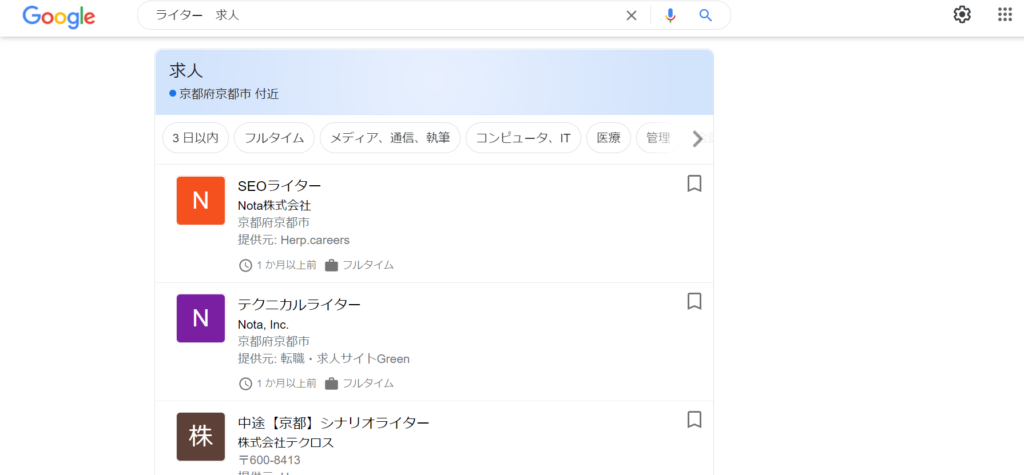This screenshot has width=1024, height=475.
Task: Bookmark the シナリオライター job
Action: [694, 419]
